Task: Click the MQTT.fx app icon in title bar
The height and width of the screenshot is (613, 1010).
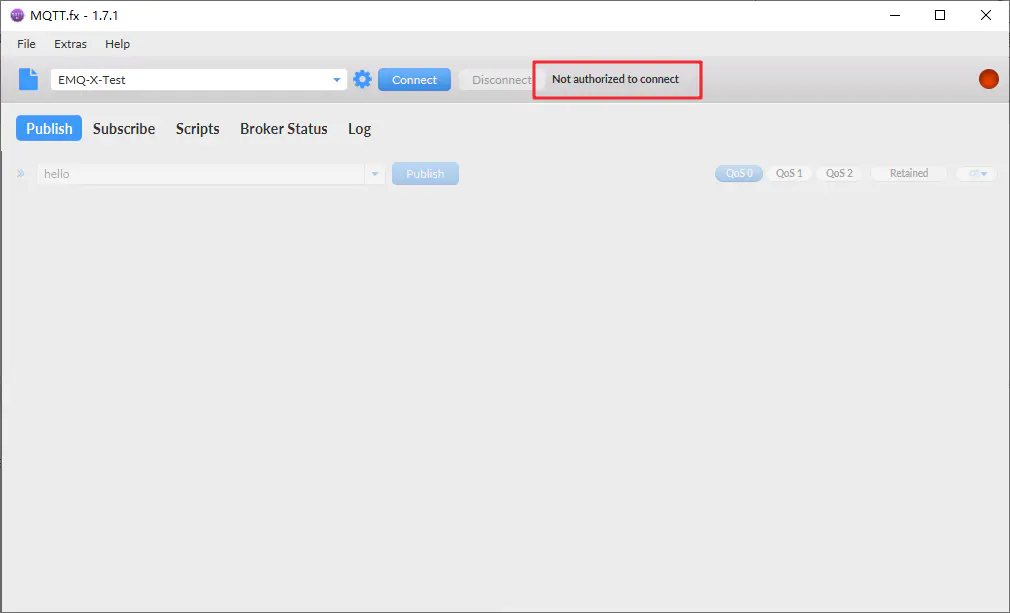Action: pyautogui.click(x=17, y=15)
